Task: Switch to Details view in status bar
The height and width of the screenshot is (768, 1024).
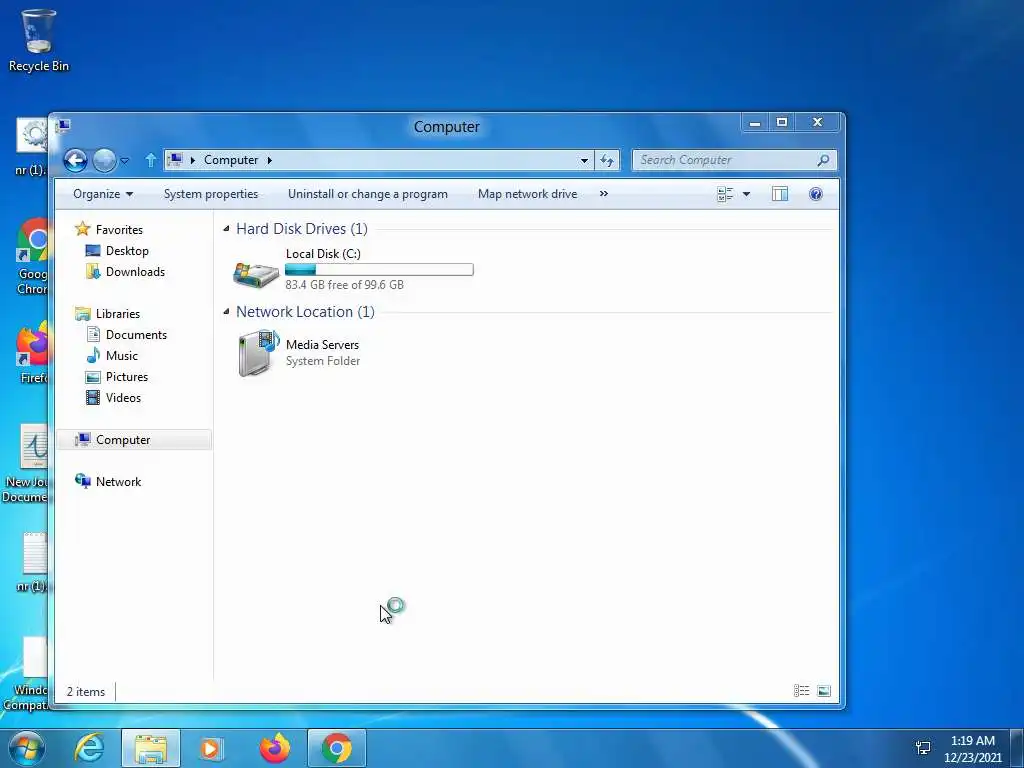Action: coord(801,691)
